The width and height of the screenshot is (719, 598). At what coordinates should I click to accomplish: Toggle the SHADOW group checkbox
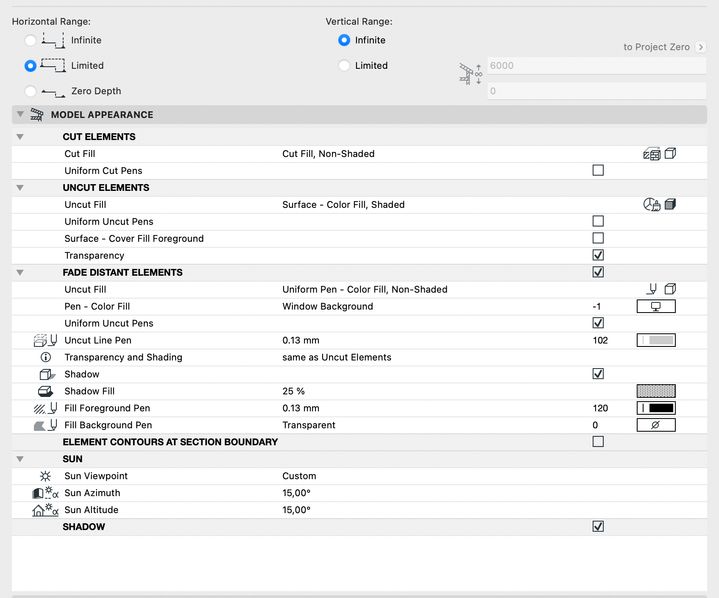pyautogui.click(x=598, y=526)
